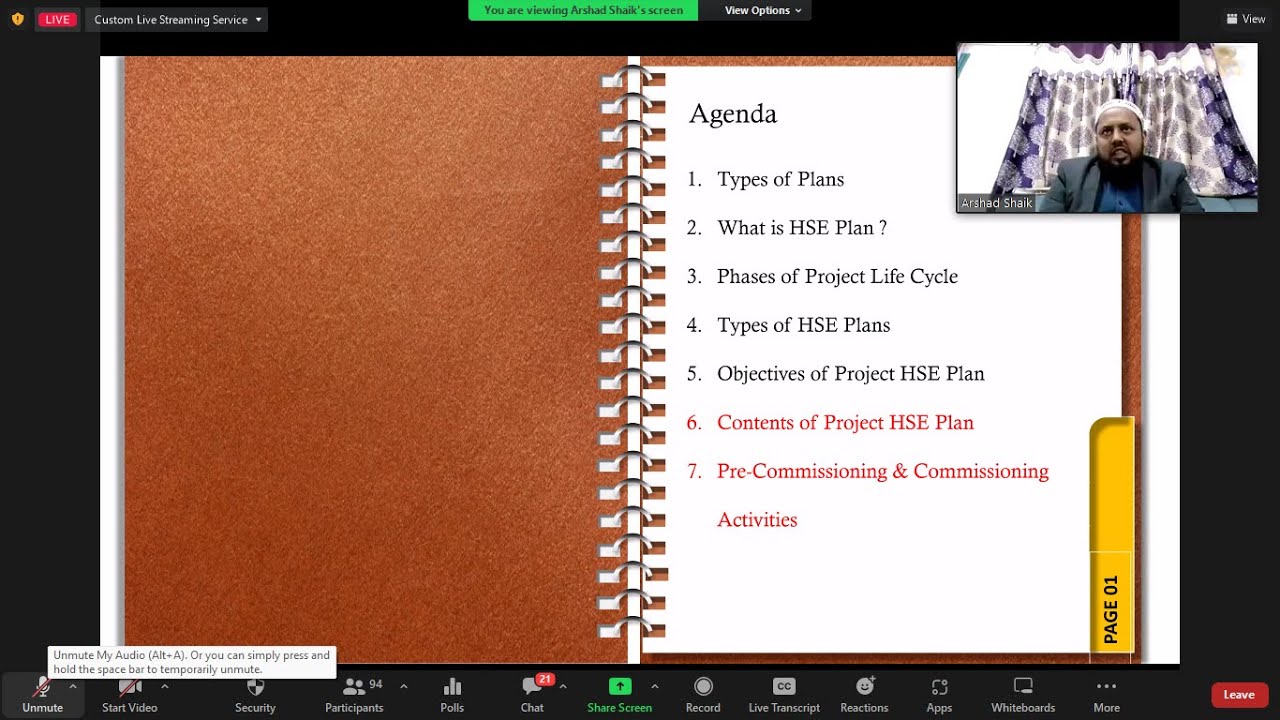Click the meeting security shield icon
The height and width of the screenshot is (720, 1280).
pyautogui.click(x=17, y=19)
